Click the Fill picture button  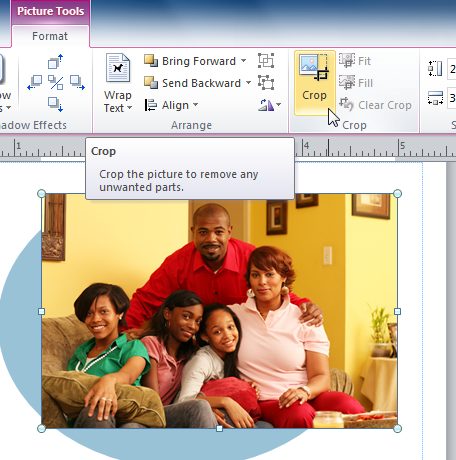coord(356,83)
